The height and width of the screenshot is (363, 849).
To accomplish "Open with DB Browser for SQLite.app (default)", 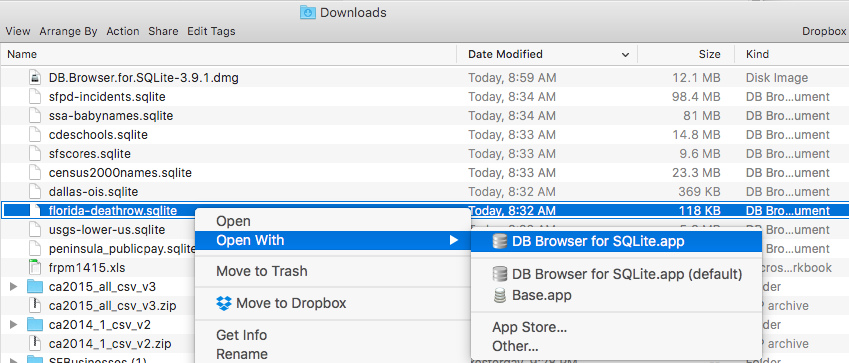I will tap(617, 274).
